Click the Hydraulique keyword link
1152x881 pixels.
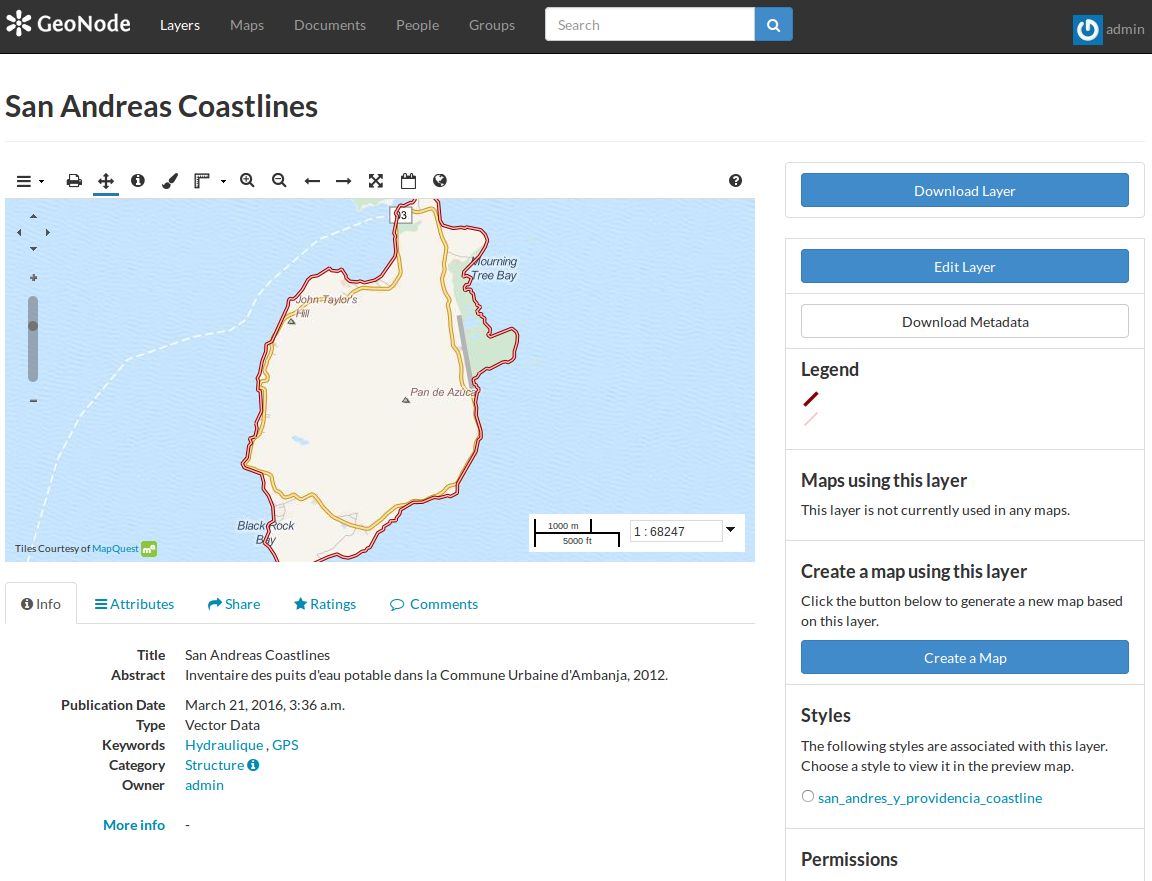tap(223, 744)
